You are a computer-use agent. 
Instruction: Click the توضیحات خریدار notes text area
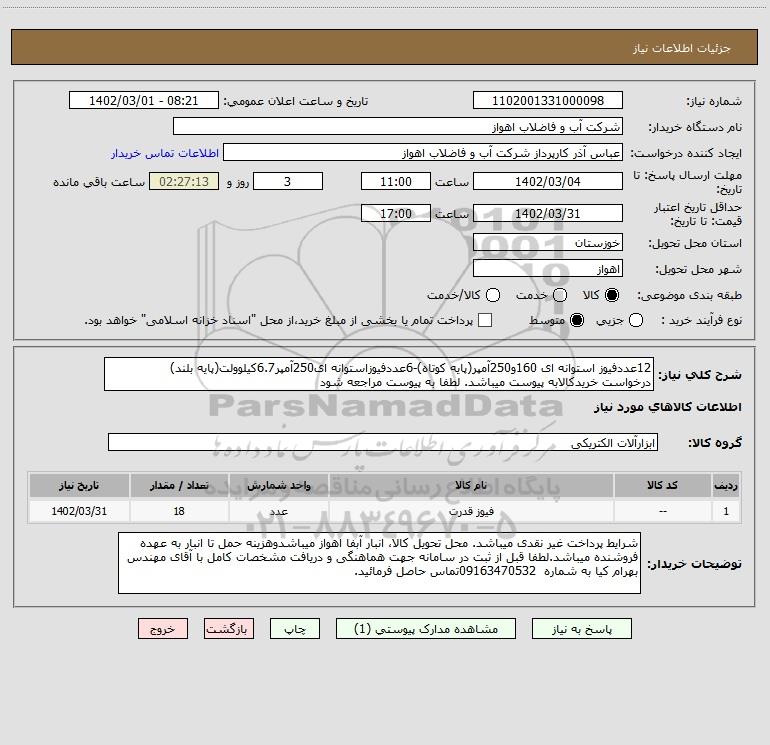tap(379, 563)
